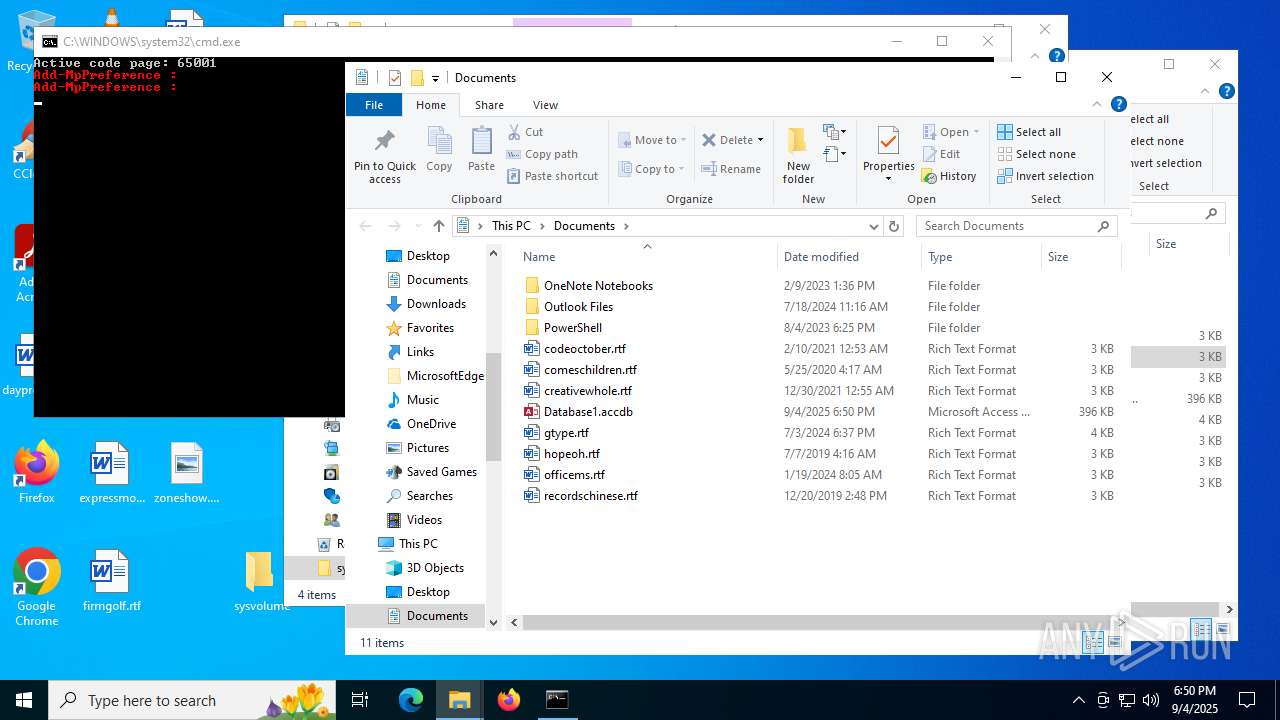Click Invert selection in Documents ribbon
1280x720 pixels.
pos(1046,176)
